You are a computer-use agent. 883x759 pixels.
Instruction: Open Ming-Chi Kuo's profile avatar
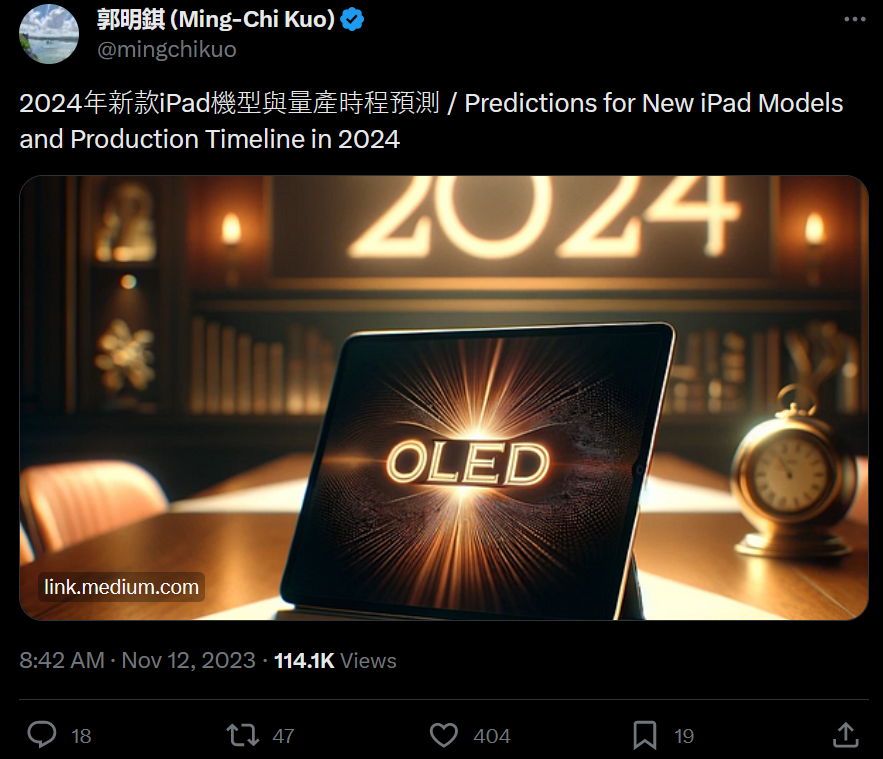[49, 34]
